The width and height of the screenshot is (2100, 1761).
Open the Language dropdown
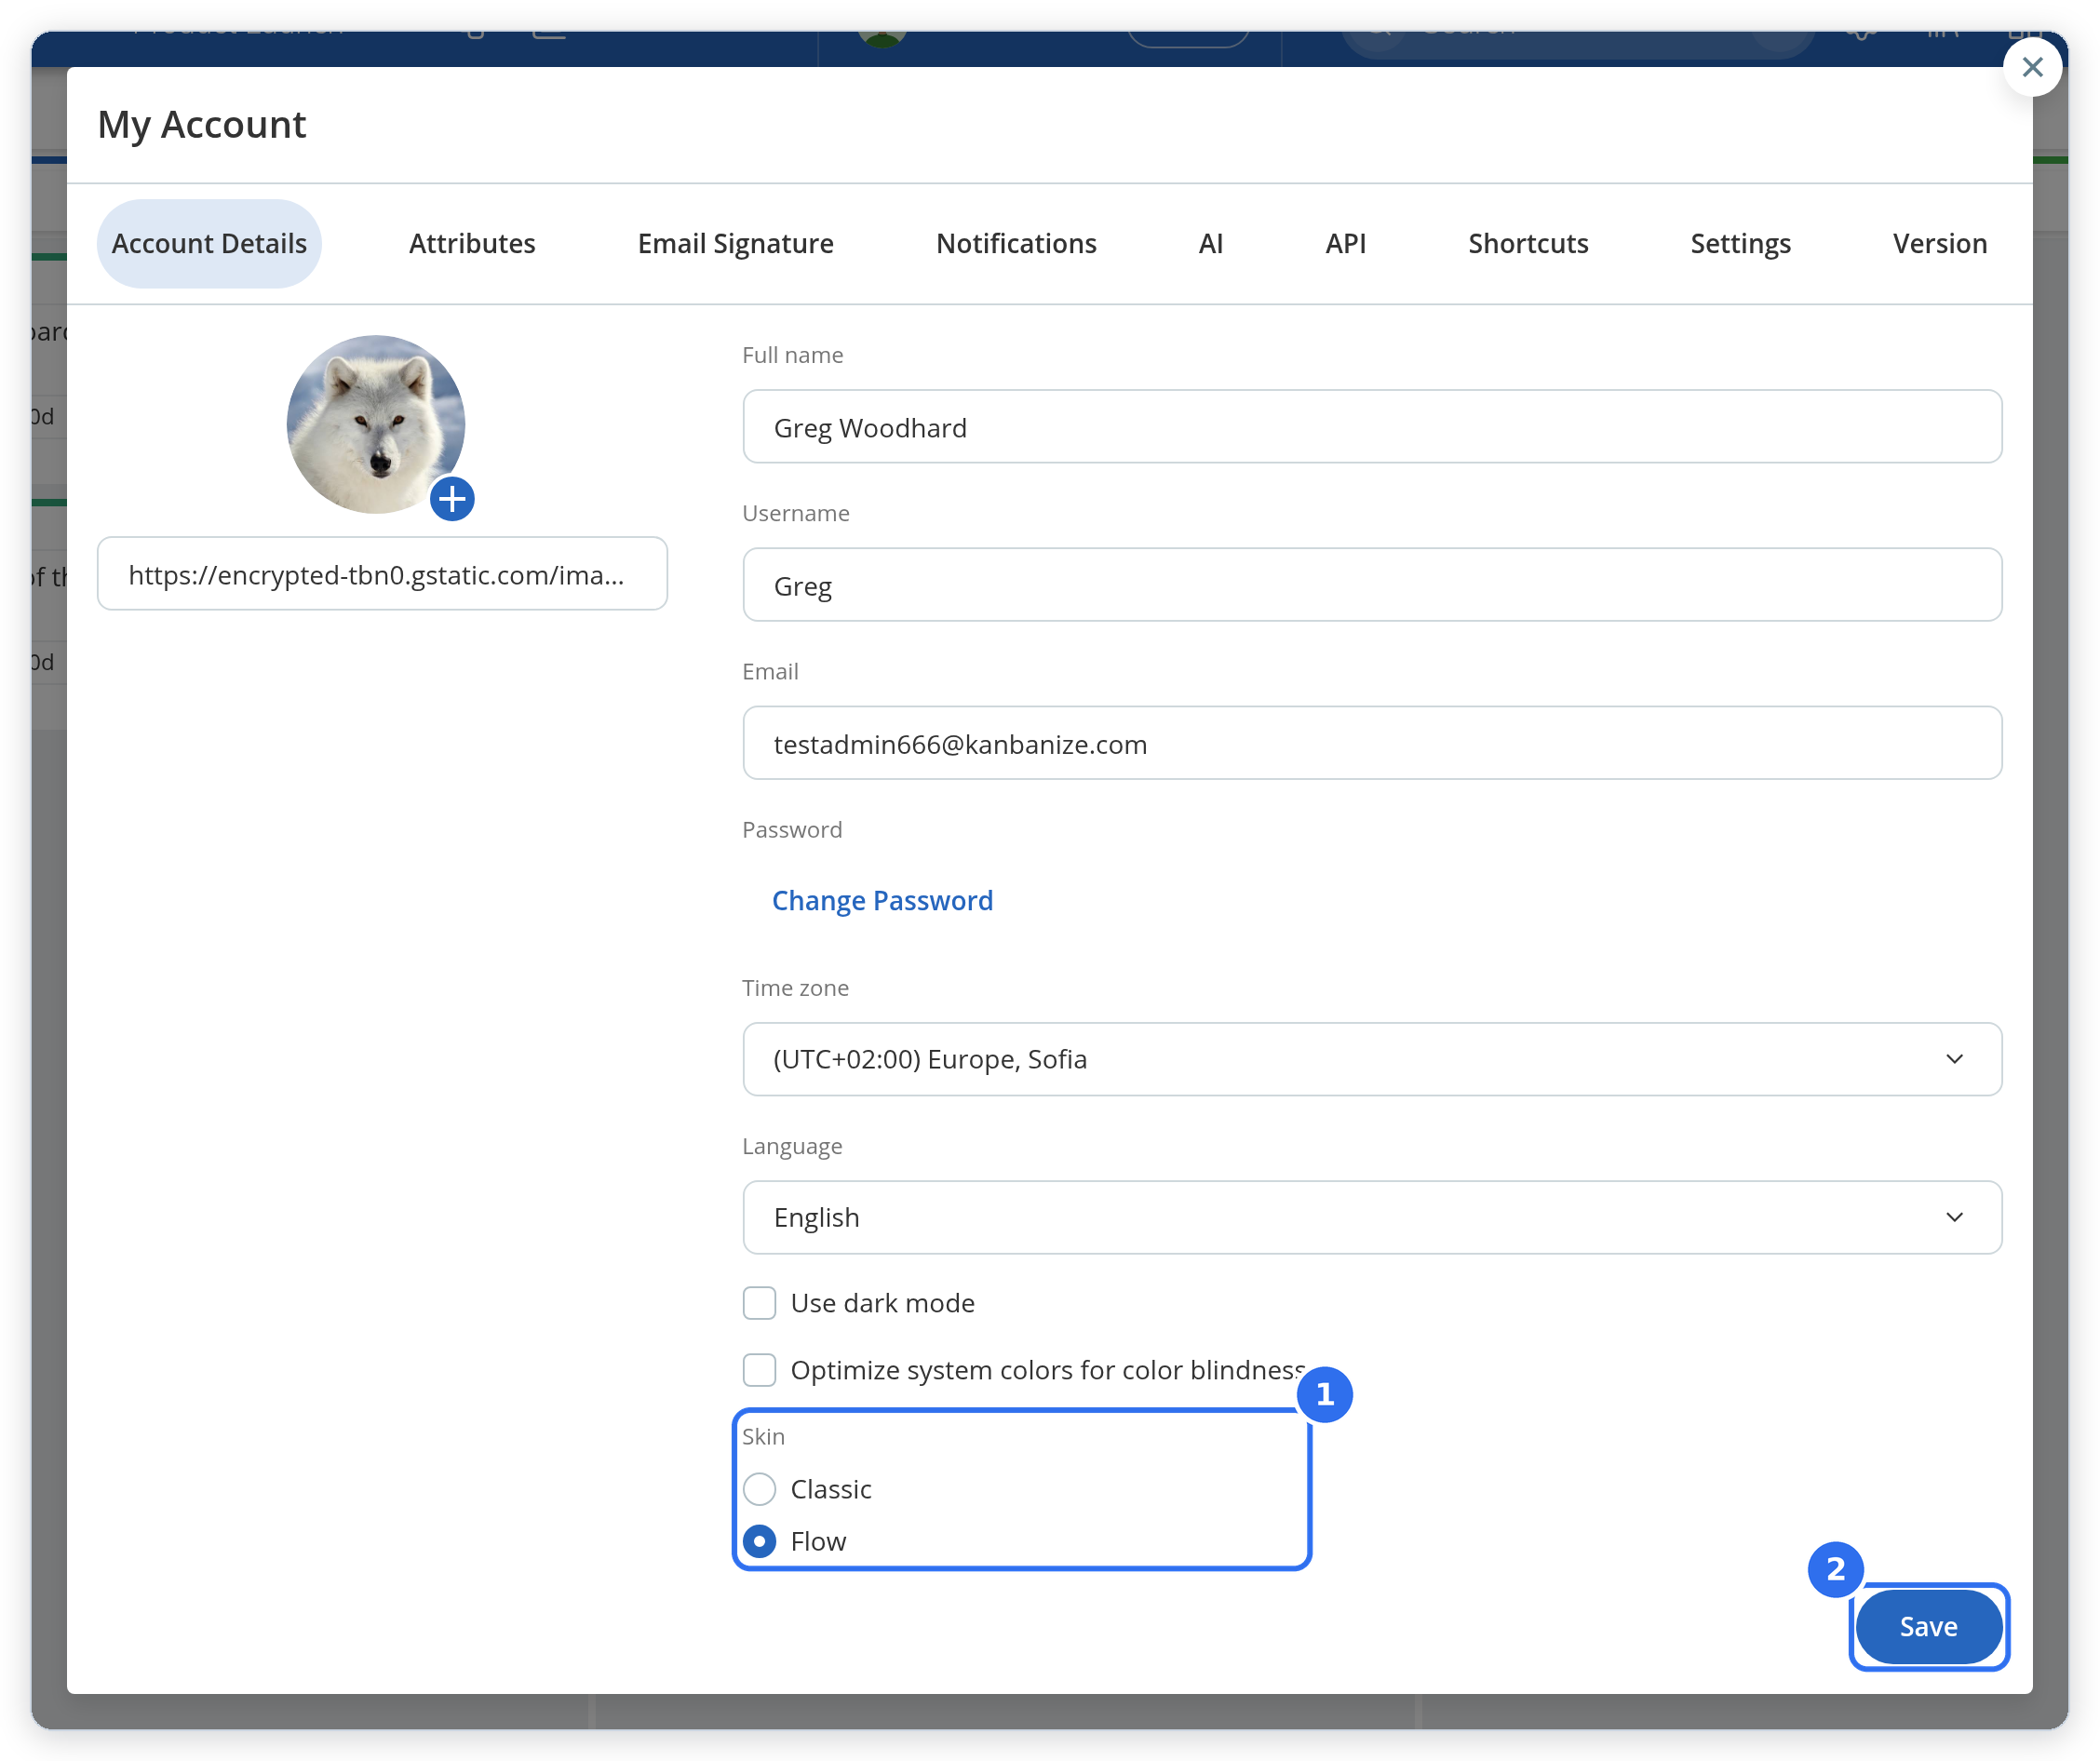click(x=1371, y=1217)
